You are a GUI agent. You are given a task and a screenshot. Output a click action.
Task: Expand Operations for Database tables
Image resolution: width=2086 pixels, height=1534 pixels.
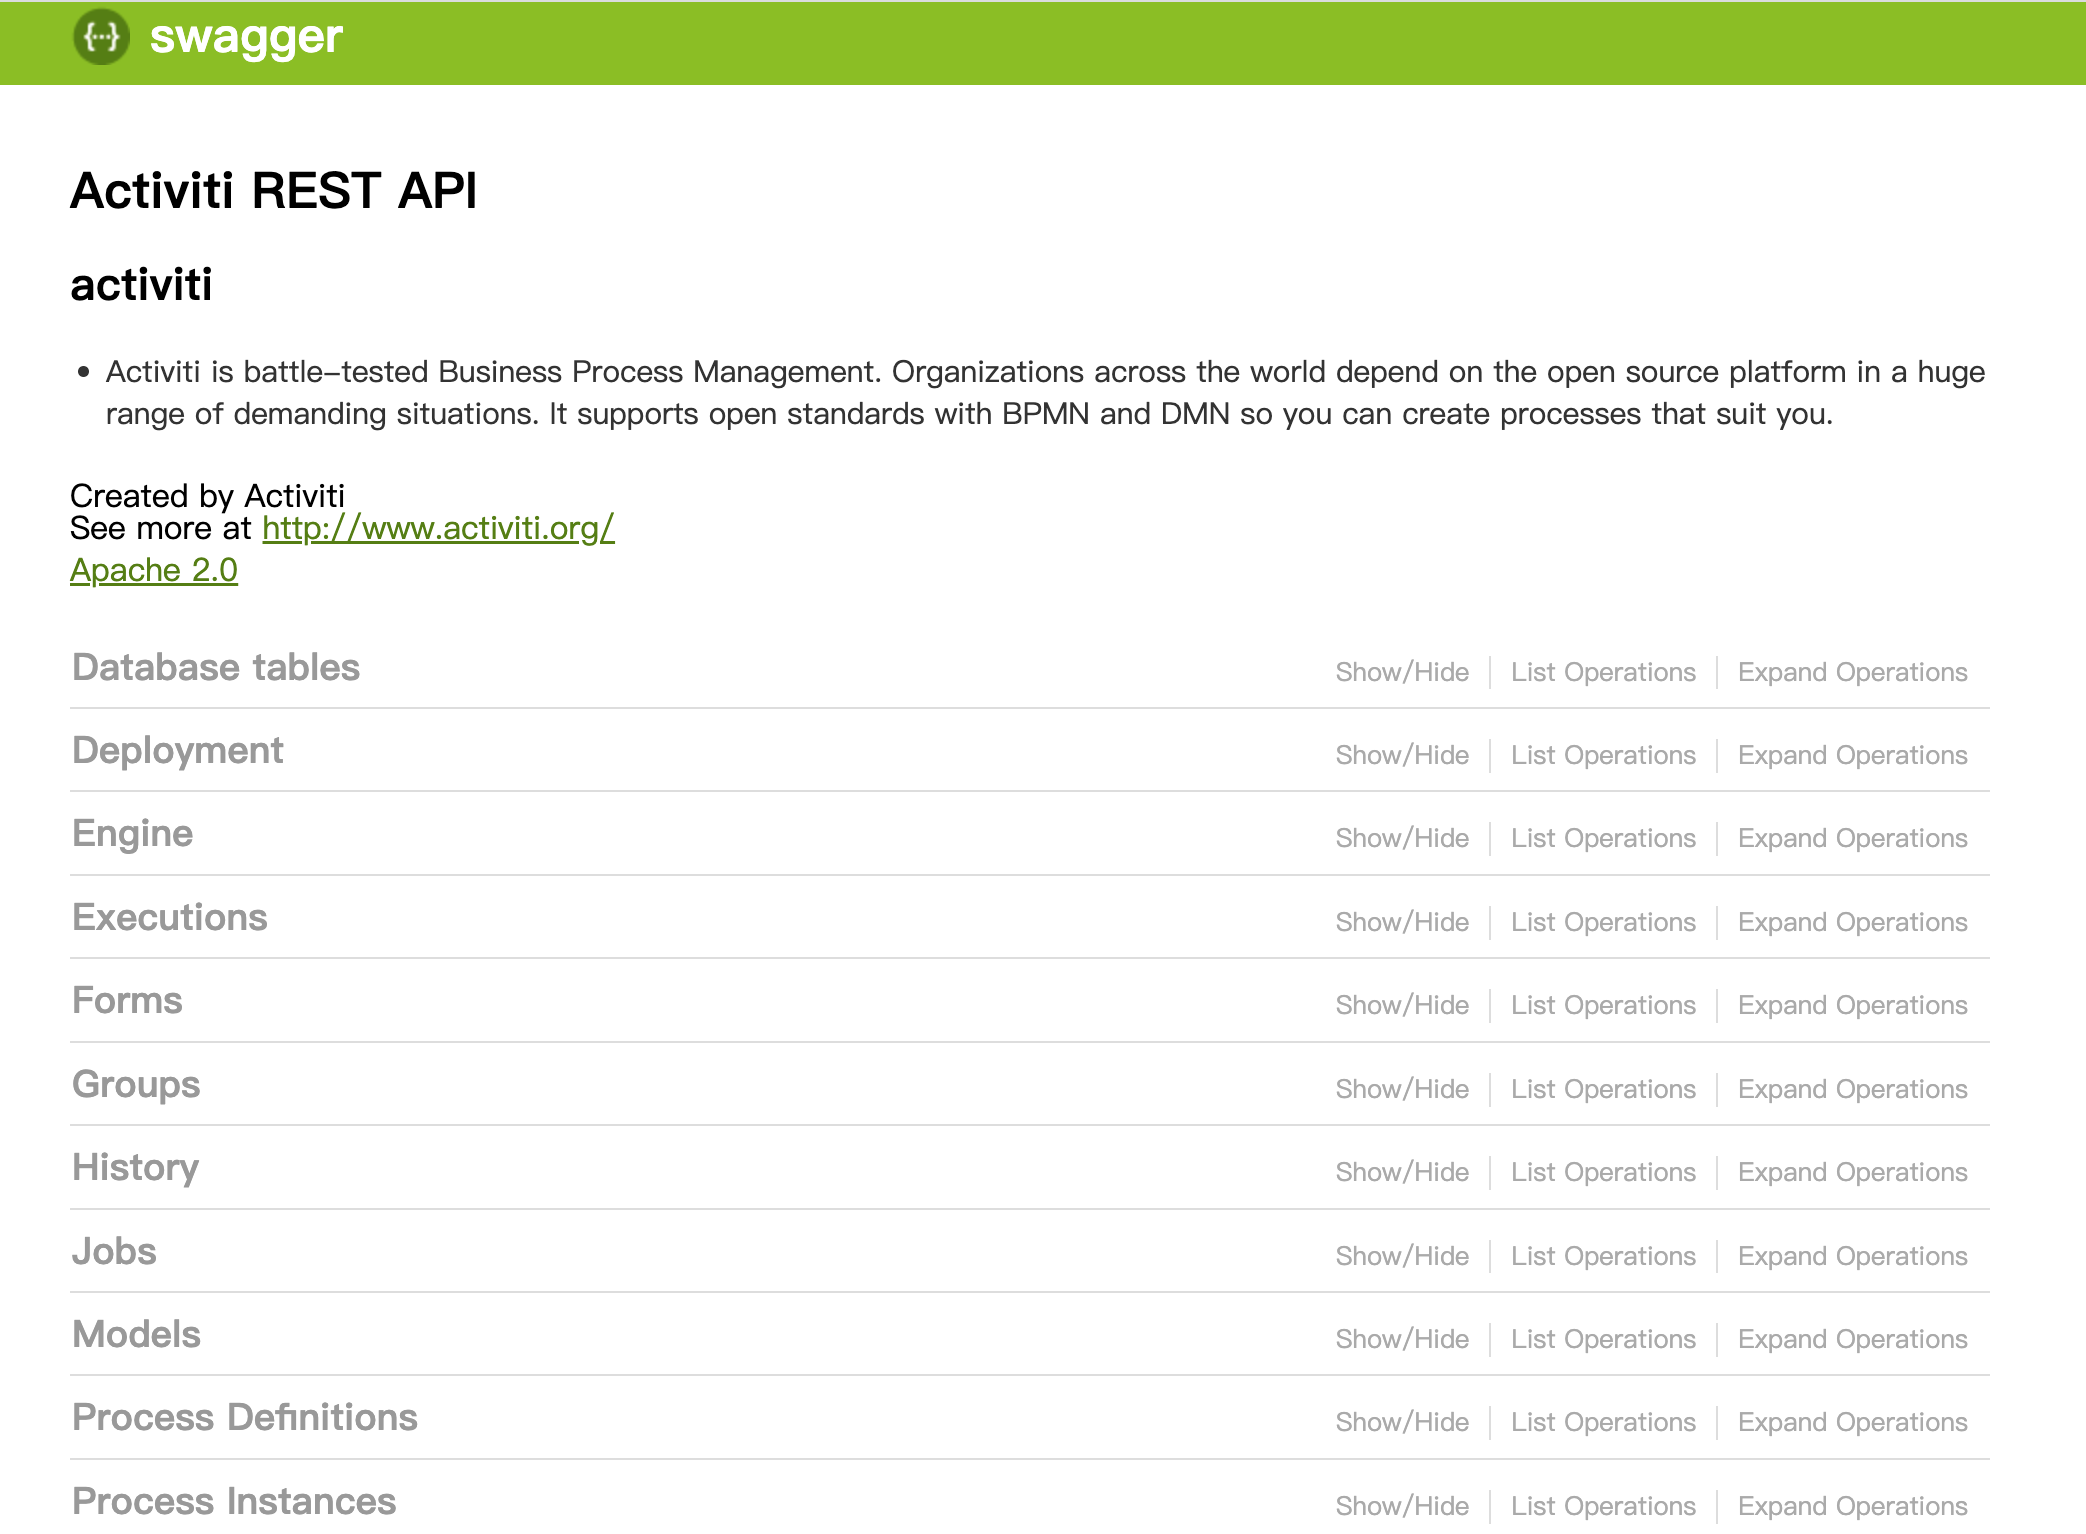click(x=1852, y=672)
